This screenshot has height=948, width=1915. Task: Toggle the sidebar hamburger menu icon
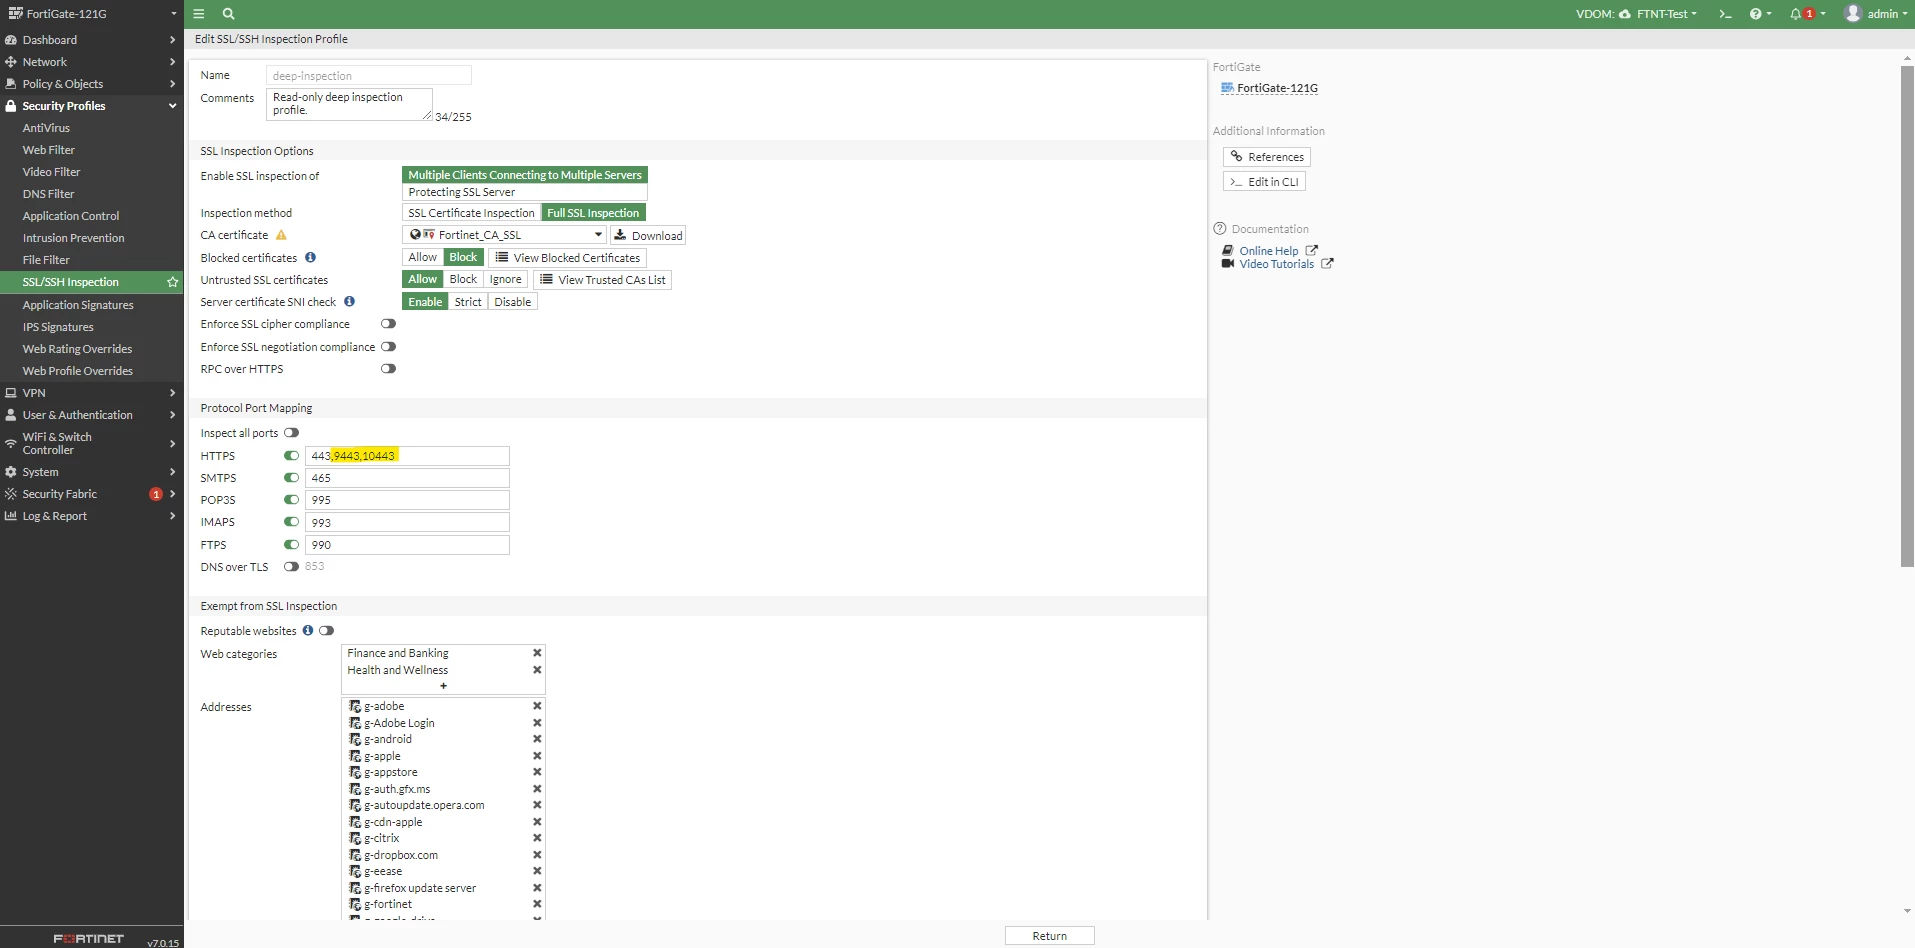click(199, 14)
